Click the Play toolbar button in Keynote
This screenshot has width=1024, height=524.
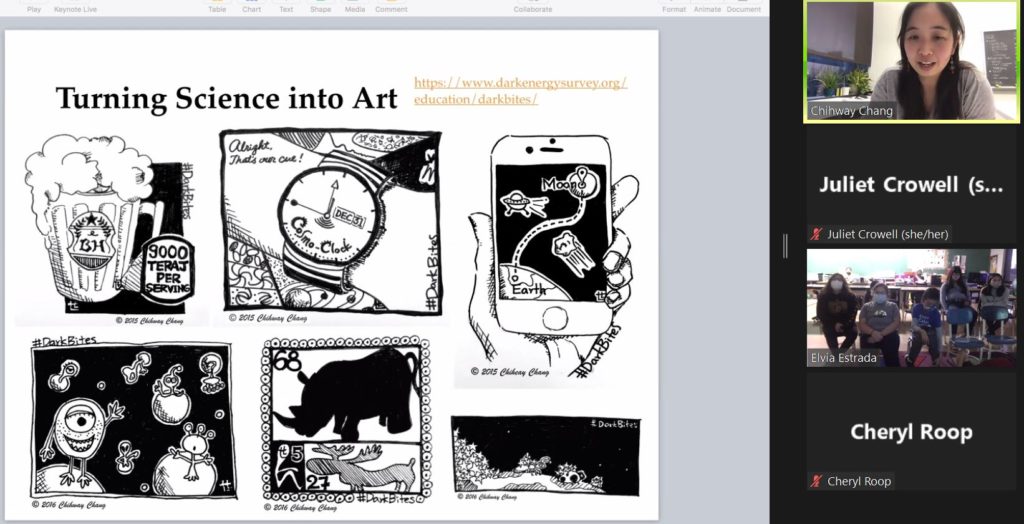tap(34, 8)
